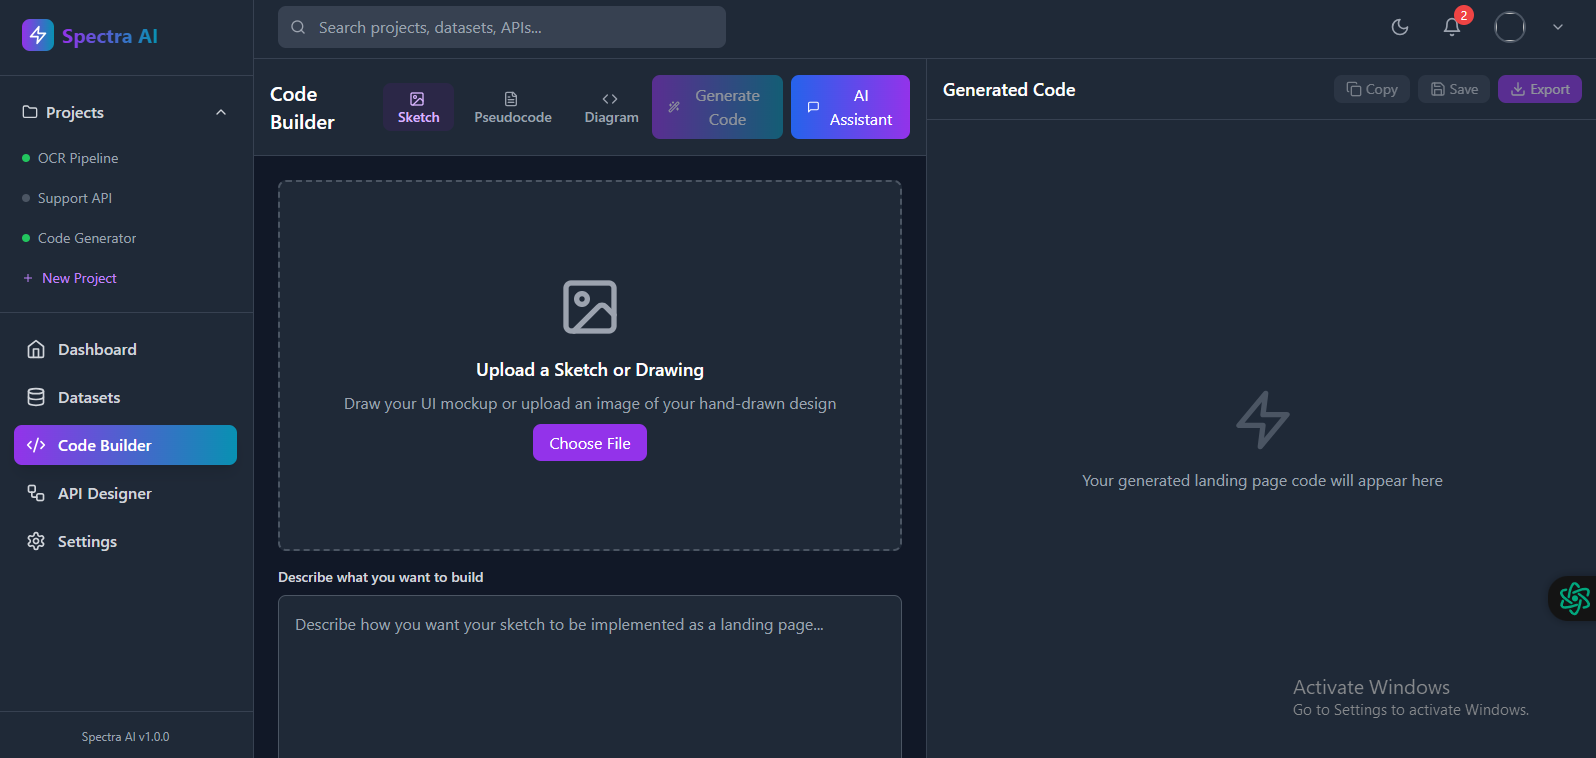Click the Generate Code button
The height and width of the screenshot is (758, 1596).
[x=717, y=107]
